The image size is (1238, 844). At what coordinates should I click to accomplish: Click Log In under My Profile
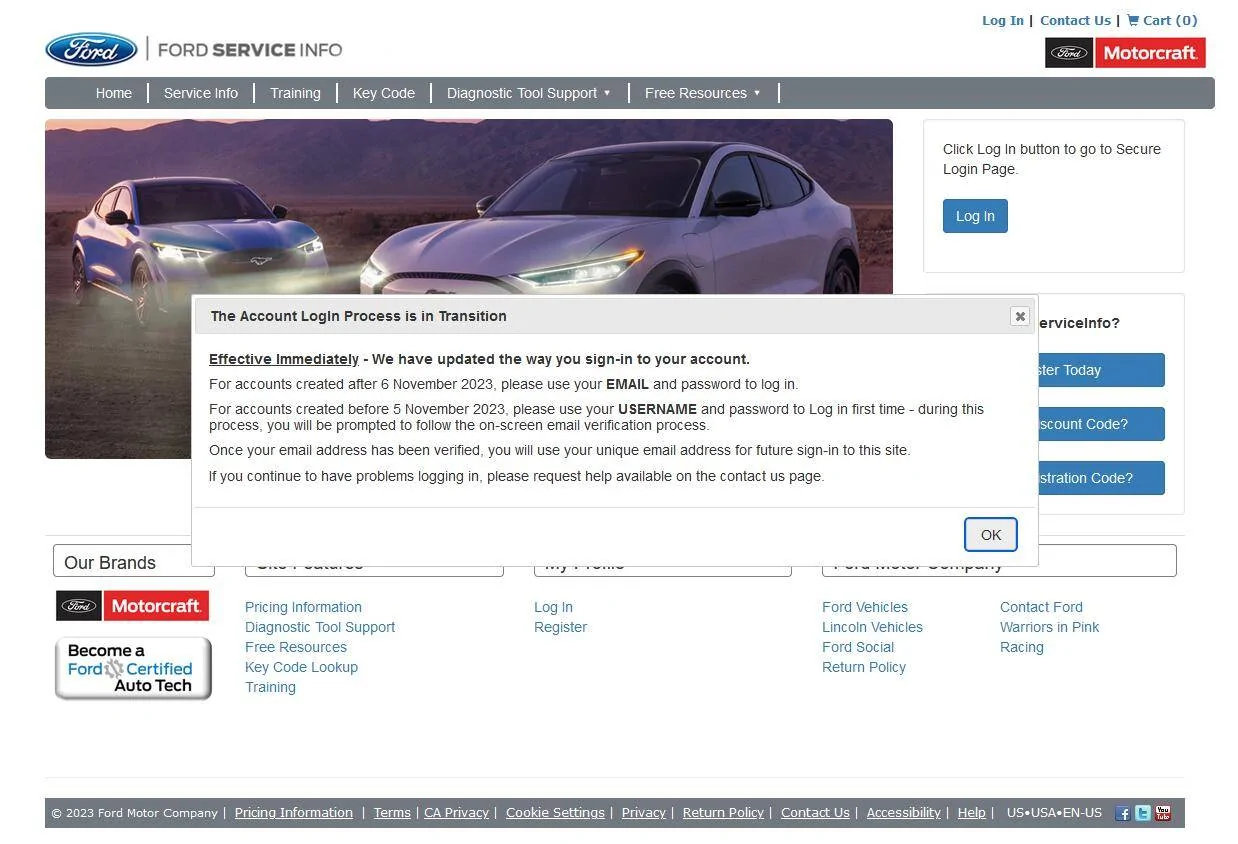tap(553, 607)
